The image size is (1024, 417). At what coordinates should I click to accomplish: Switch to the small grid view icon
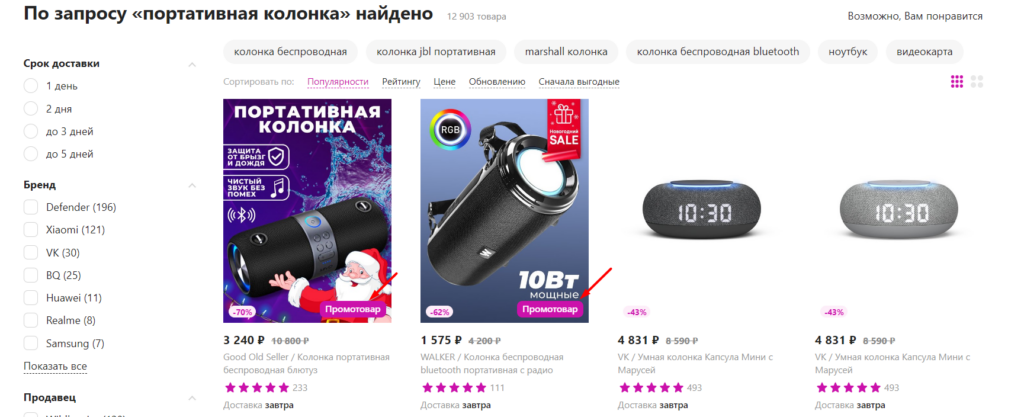(957, 82)
